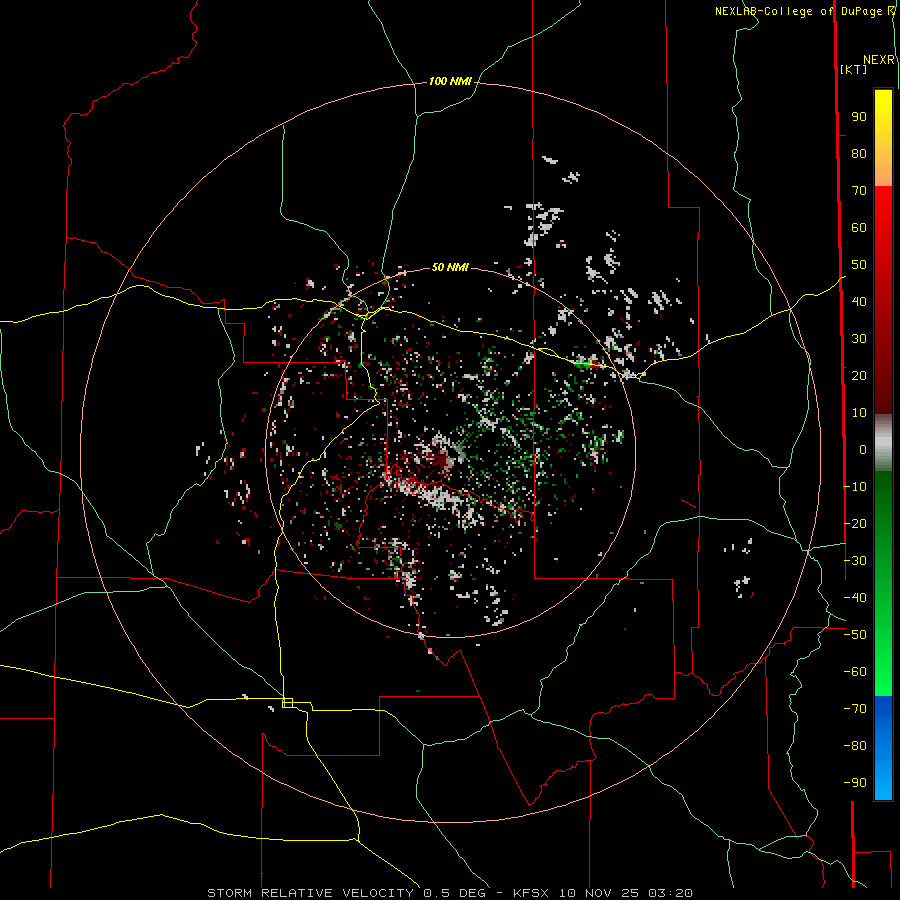Click the positive 70 scale value
900x900 pixels.
tap(859, 191)
